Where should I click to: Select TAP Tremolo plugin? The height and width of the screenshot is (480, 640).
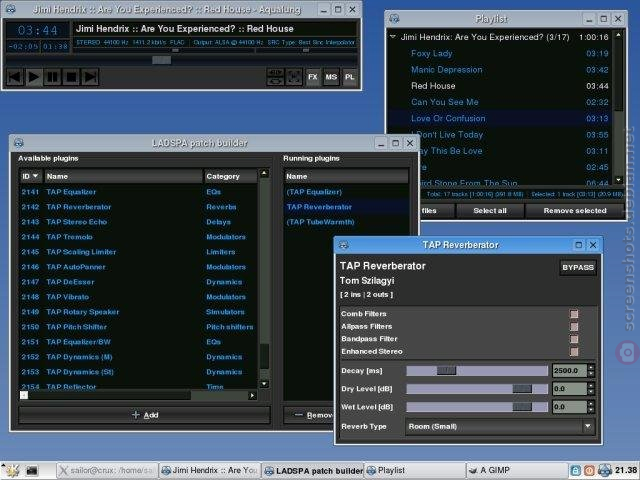[139, 237]
